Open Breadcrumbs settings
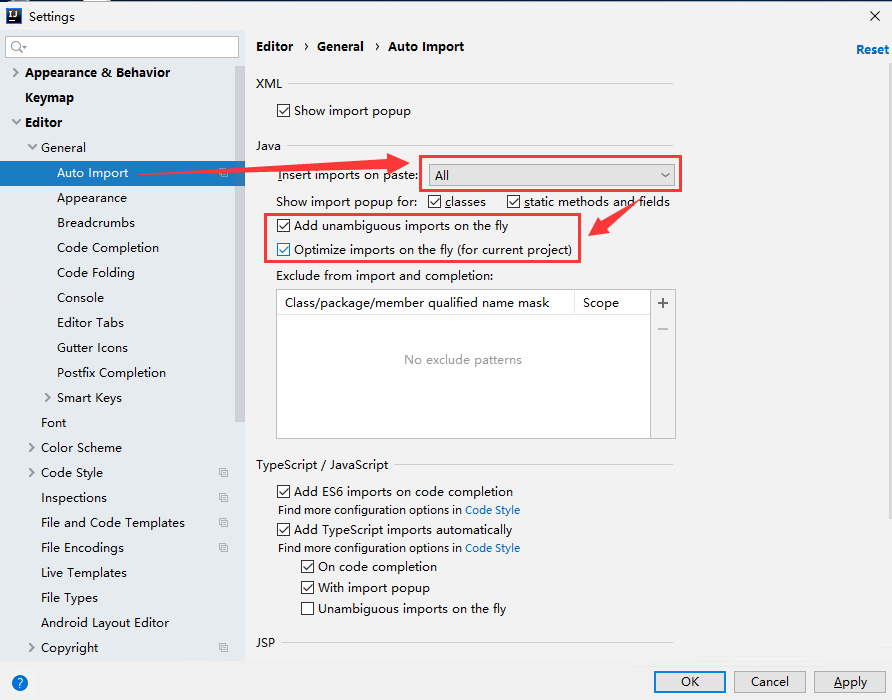This screenshot has height=700, width=892. (x=96, y=223)
